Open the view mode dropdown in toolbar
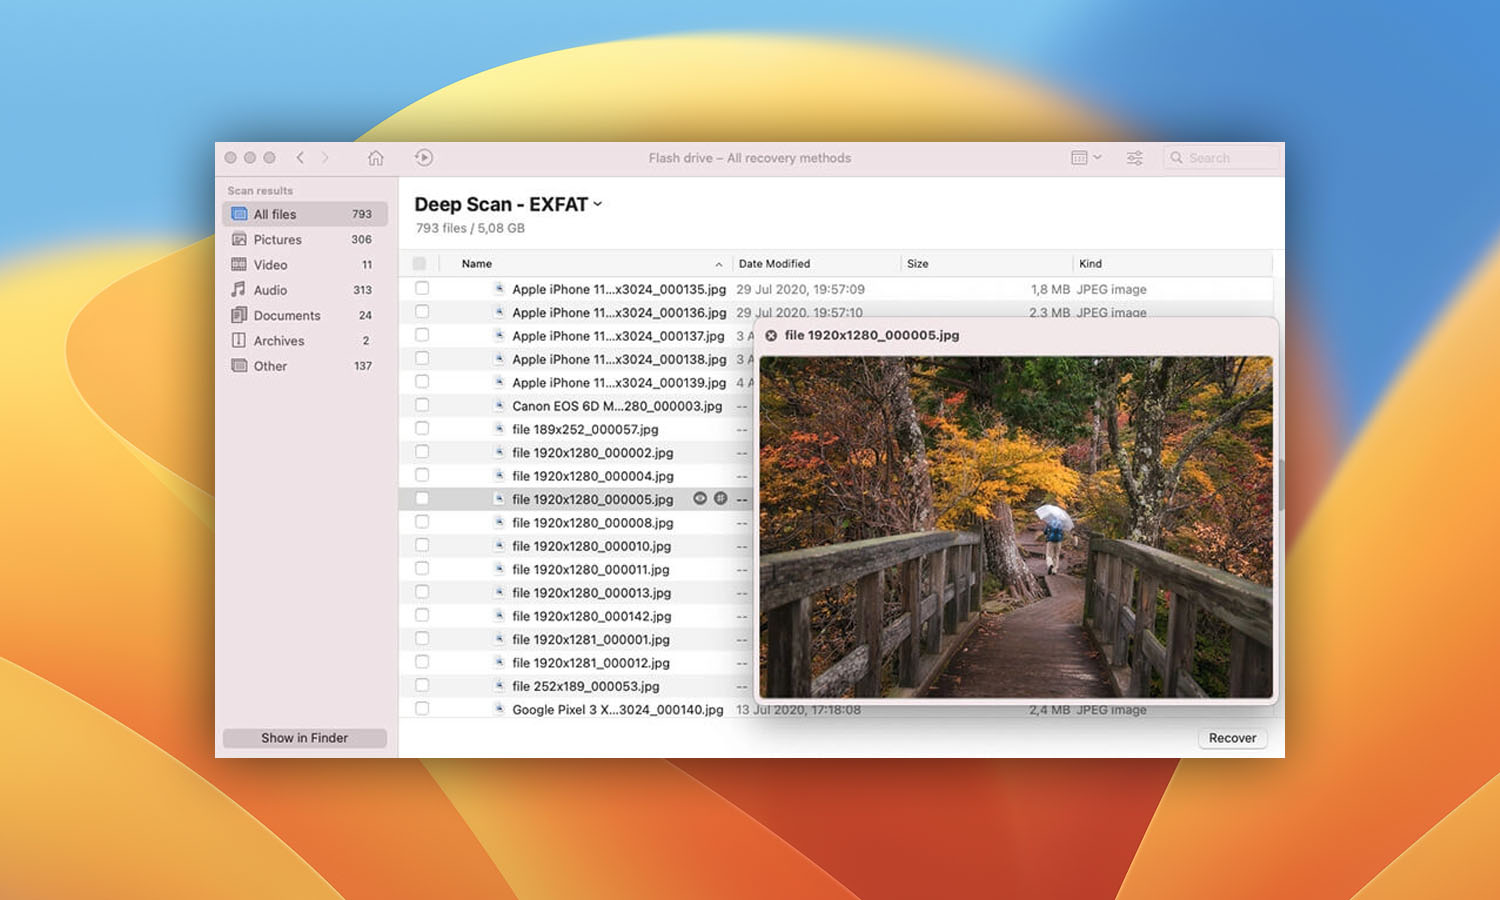Screen dimensions: 1500x900 pyautogui.click(x=1086, y=158)
